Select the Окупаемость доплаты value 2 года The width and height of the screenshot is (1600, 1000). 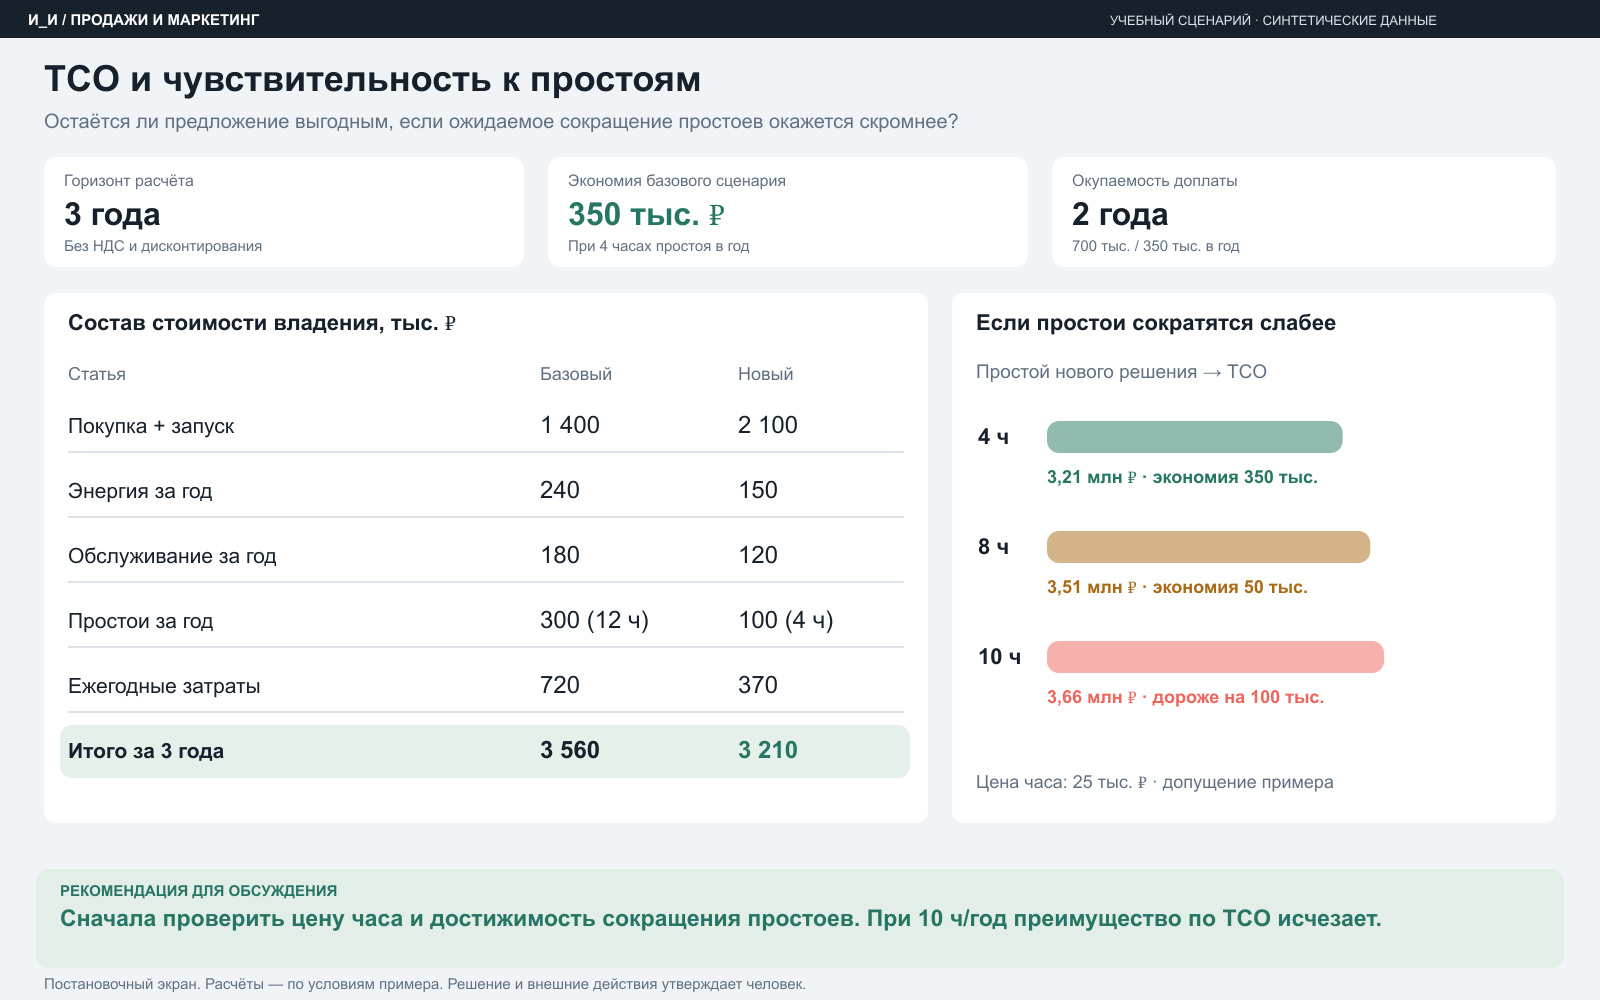(x=1120, y=214)
